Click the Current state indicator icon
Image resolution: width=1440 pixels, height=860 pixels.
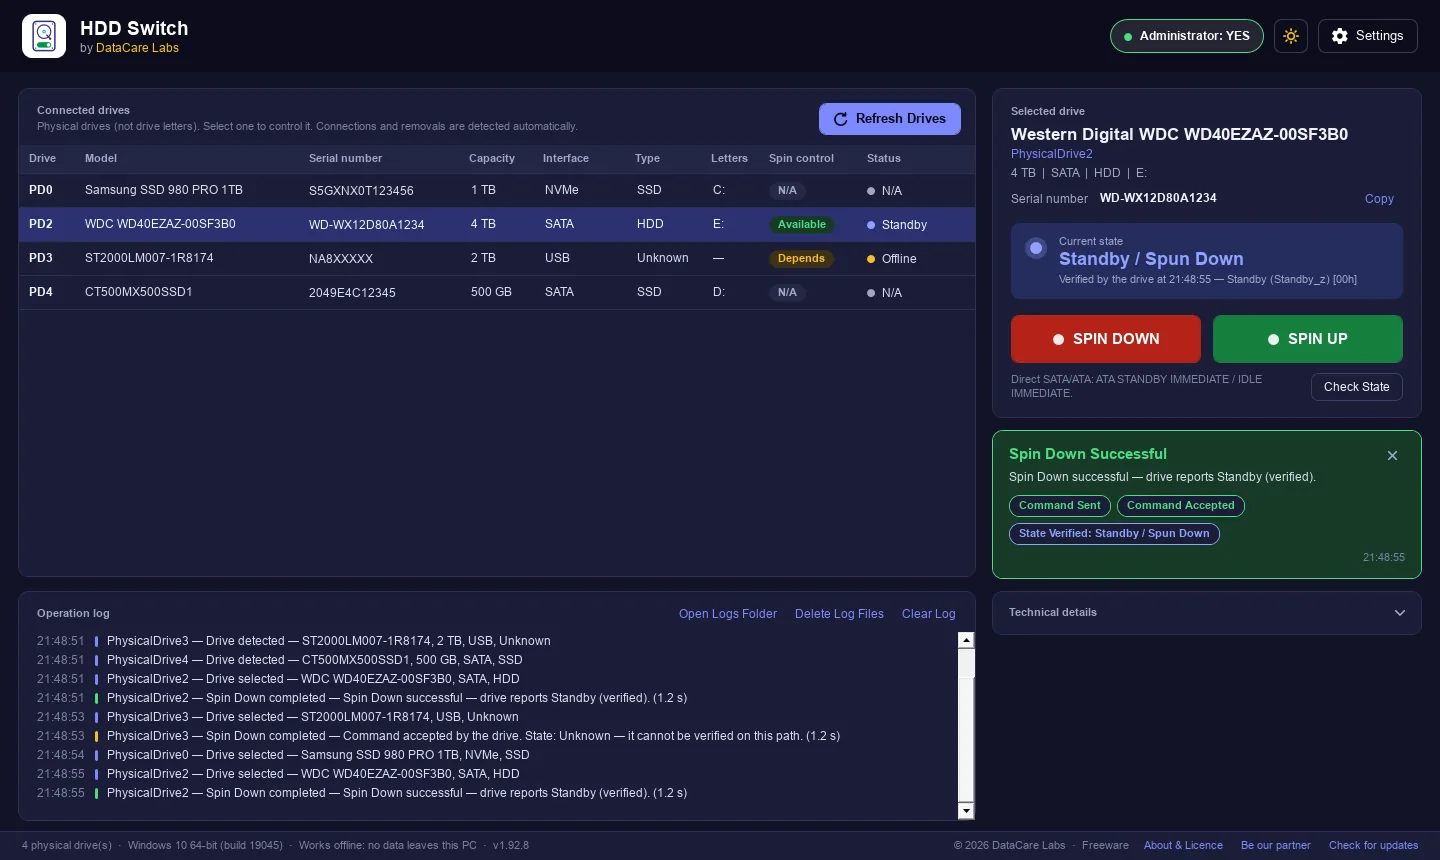1036,248
